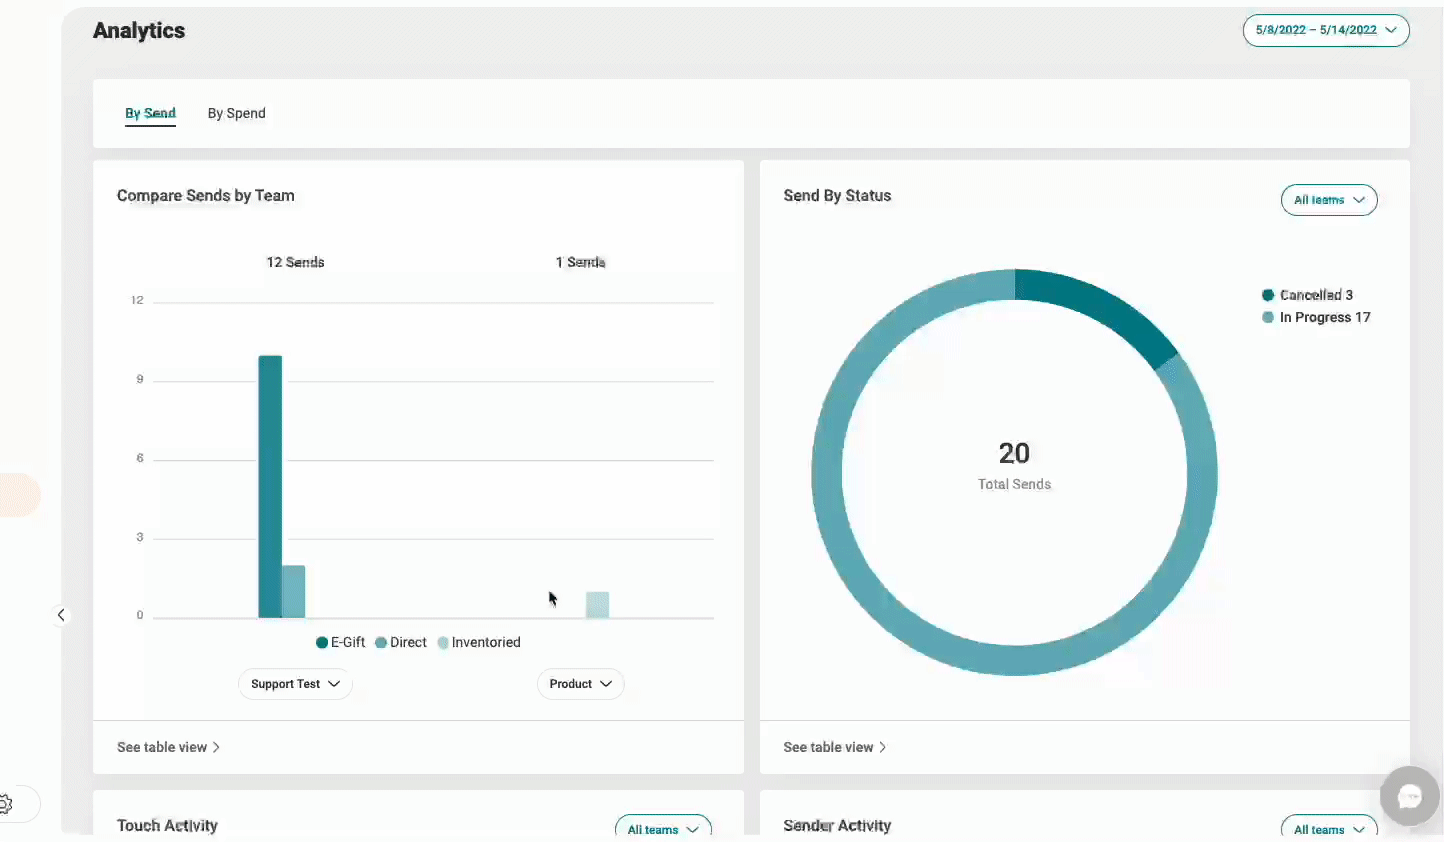Expand the Product team dropdown
This screenshot has width=1444, height=842.
coord(580,684)
